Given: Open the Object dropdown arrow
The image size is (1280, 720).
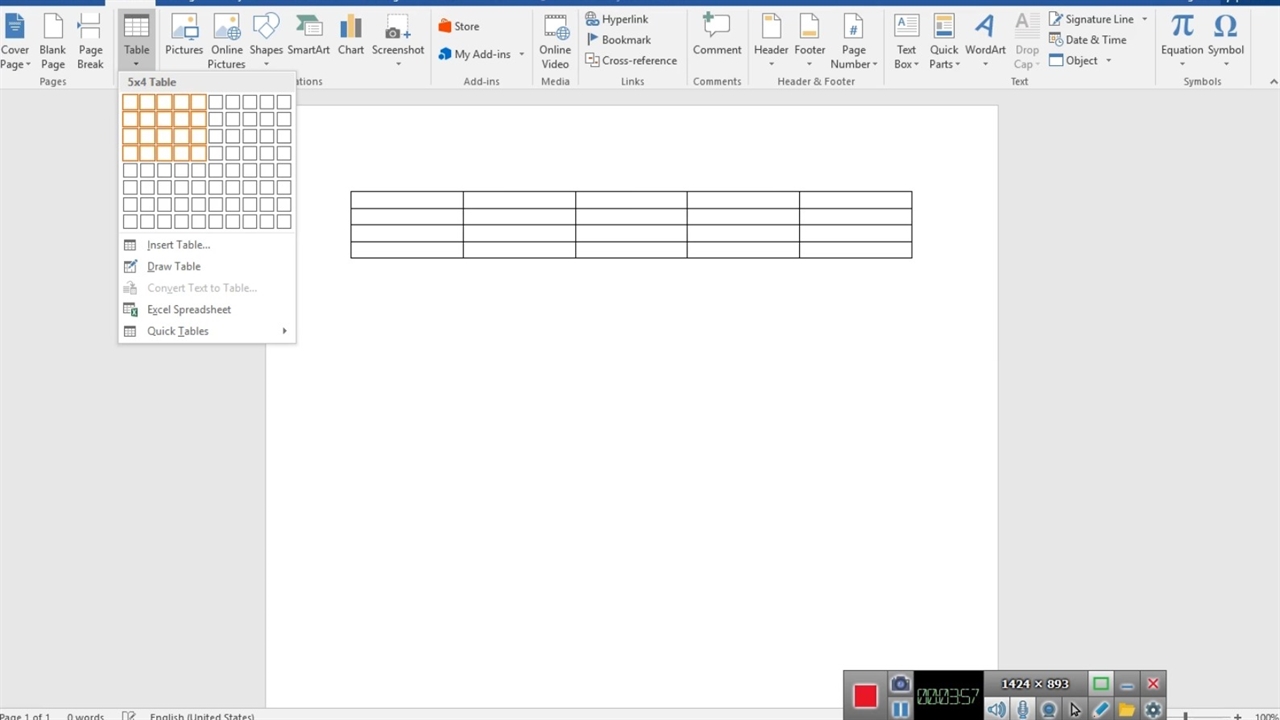Looking at the screenshot, I should click(1108, 61).
